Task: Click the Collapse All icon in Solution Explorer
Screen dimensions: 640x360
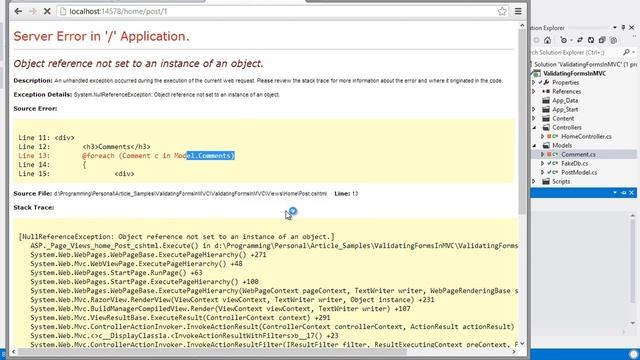Action: pyautogui.click(x=602, y=40)
